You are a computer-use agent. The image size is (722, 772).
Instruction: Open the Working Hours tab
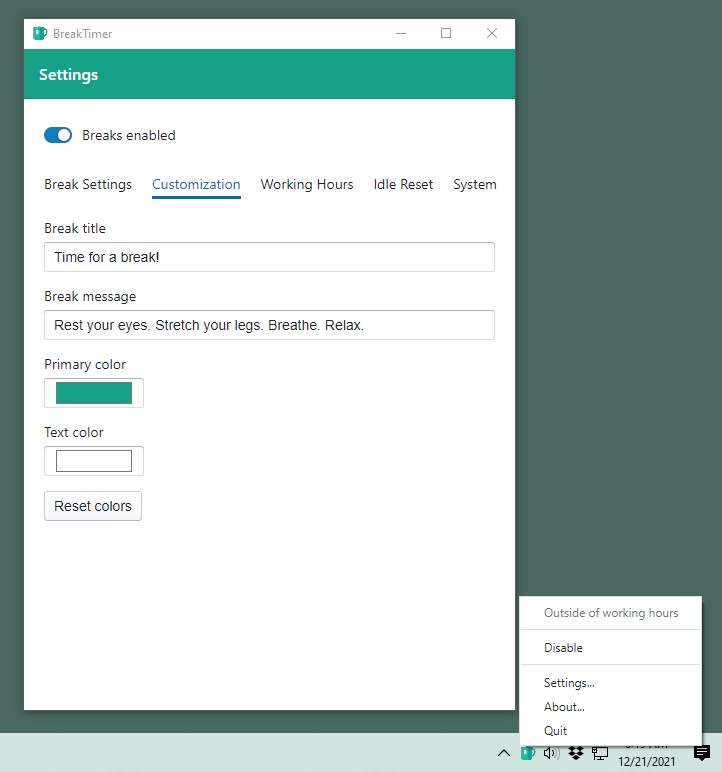click(x=307, y=185)
